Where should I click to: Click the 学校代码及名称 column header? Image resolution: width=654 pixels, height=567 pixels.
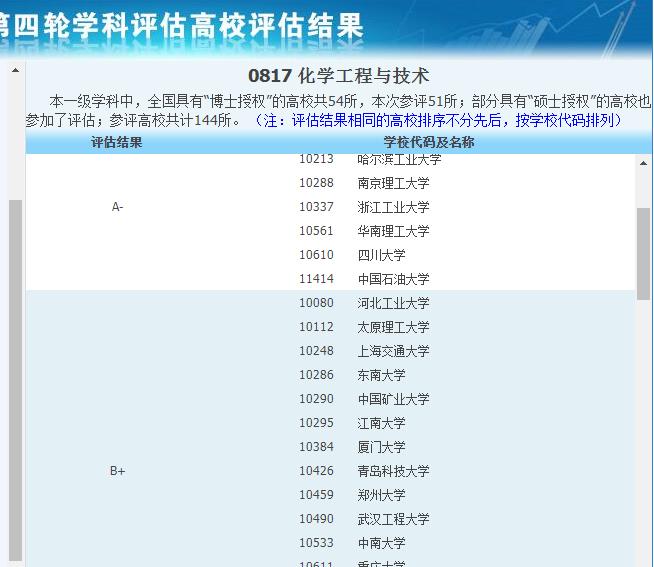click(429, 142)
